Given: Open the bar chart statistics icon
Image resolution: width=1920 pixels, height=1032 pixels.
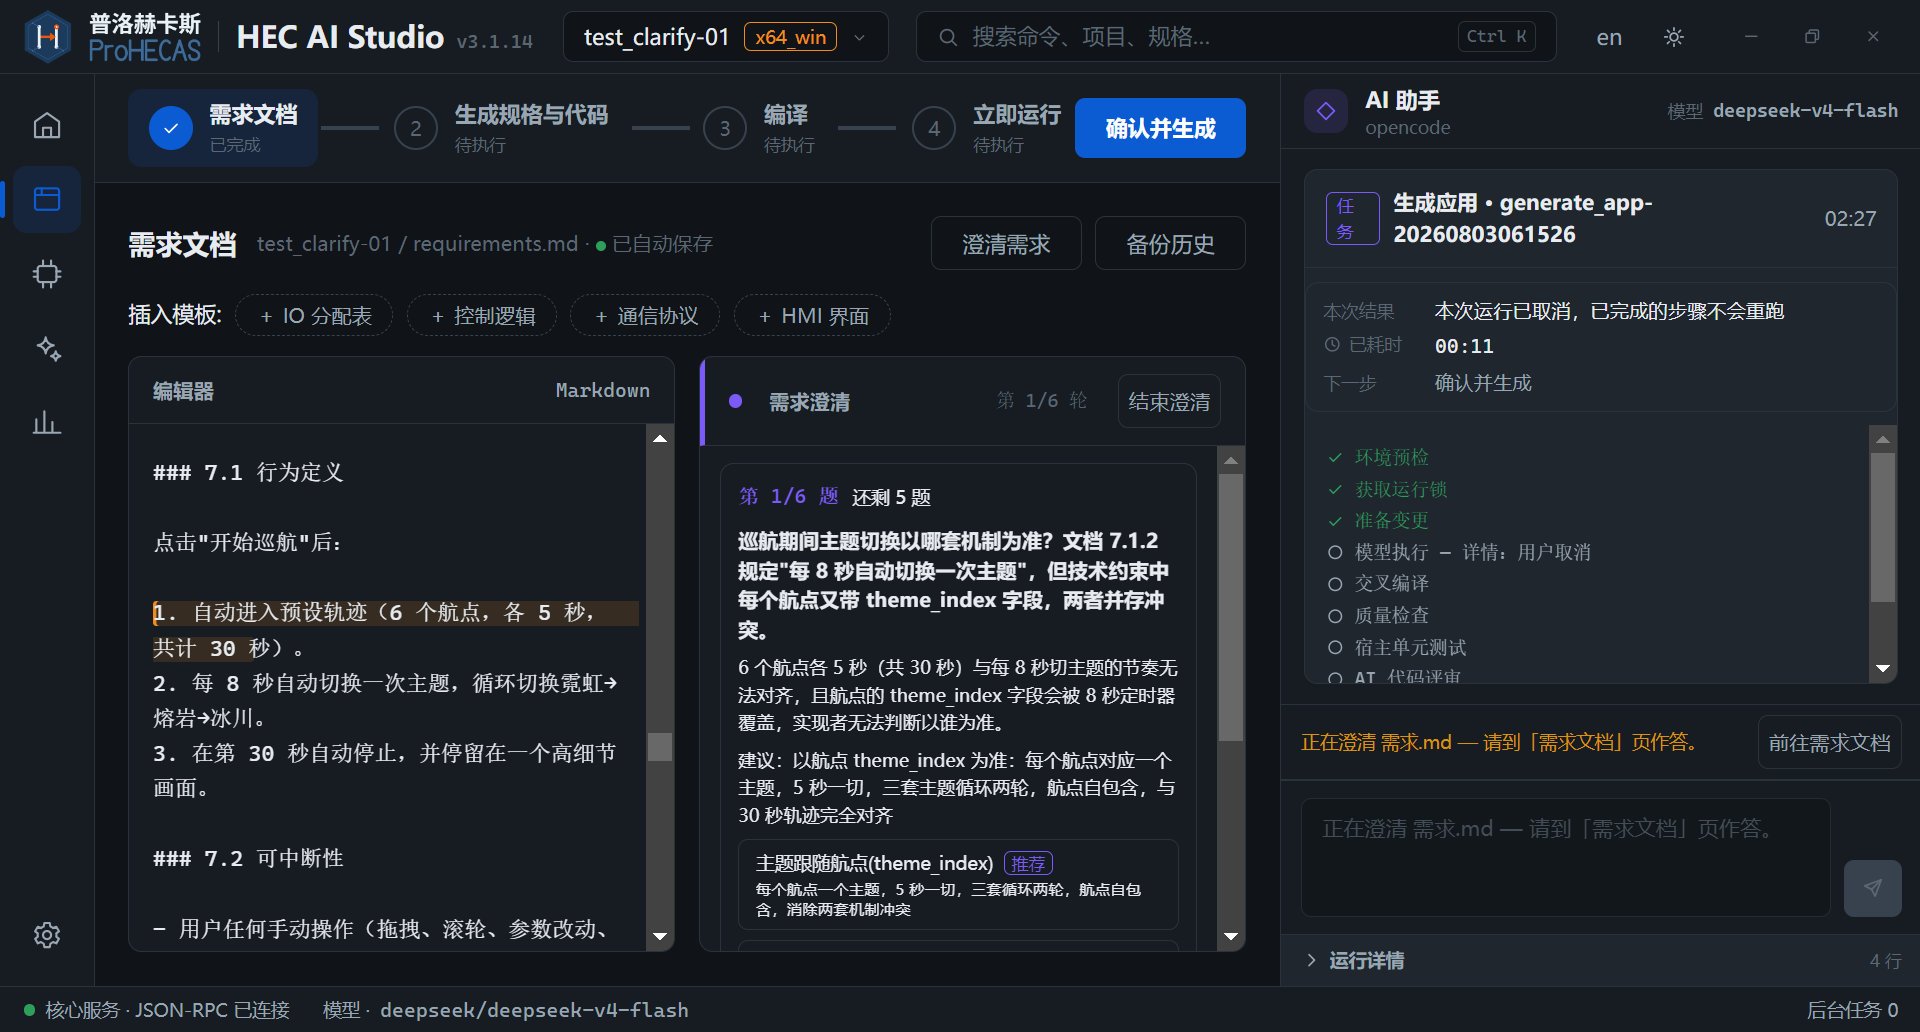Looking at the screenshot, I should click(x=47, y=422).
